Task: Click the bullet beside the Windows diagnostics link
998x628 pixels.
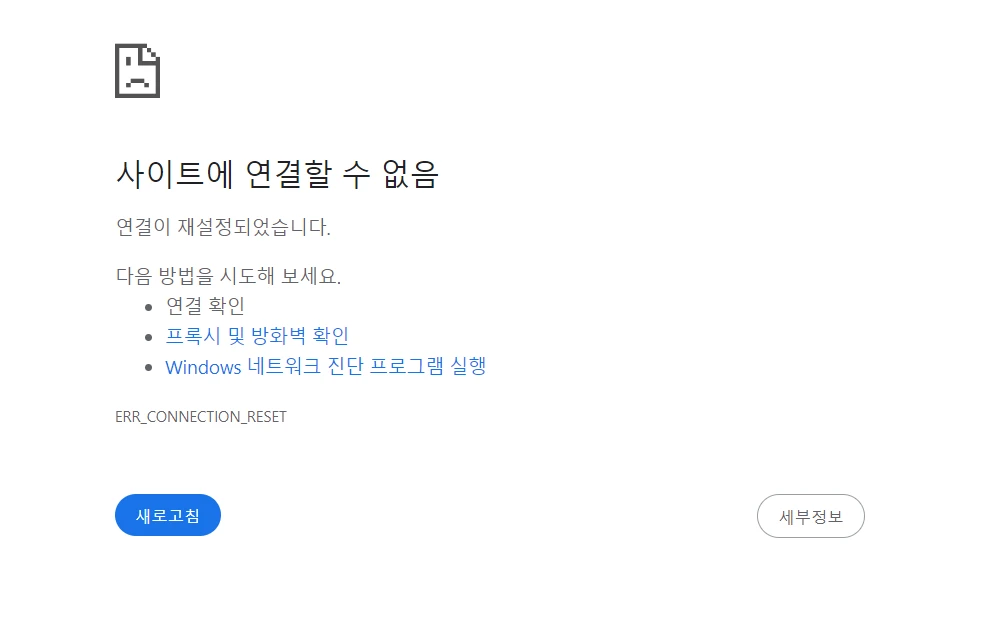Action: [148, 367]
